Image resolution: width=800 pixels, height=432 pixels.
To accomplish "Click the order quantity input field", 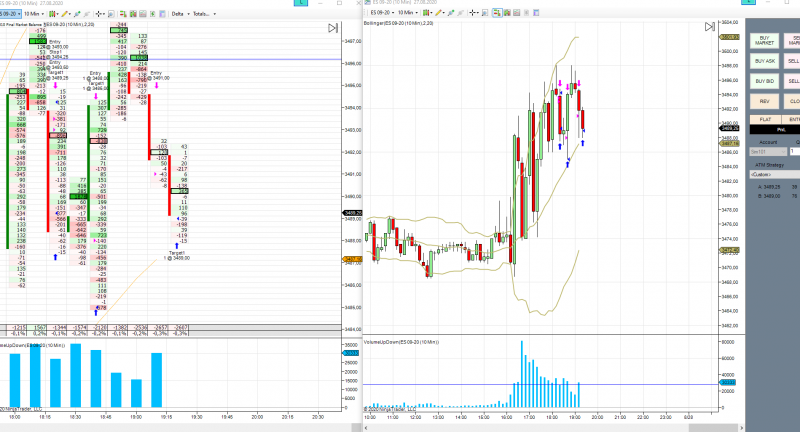I will (795, 151).
